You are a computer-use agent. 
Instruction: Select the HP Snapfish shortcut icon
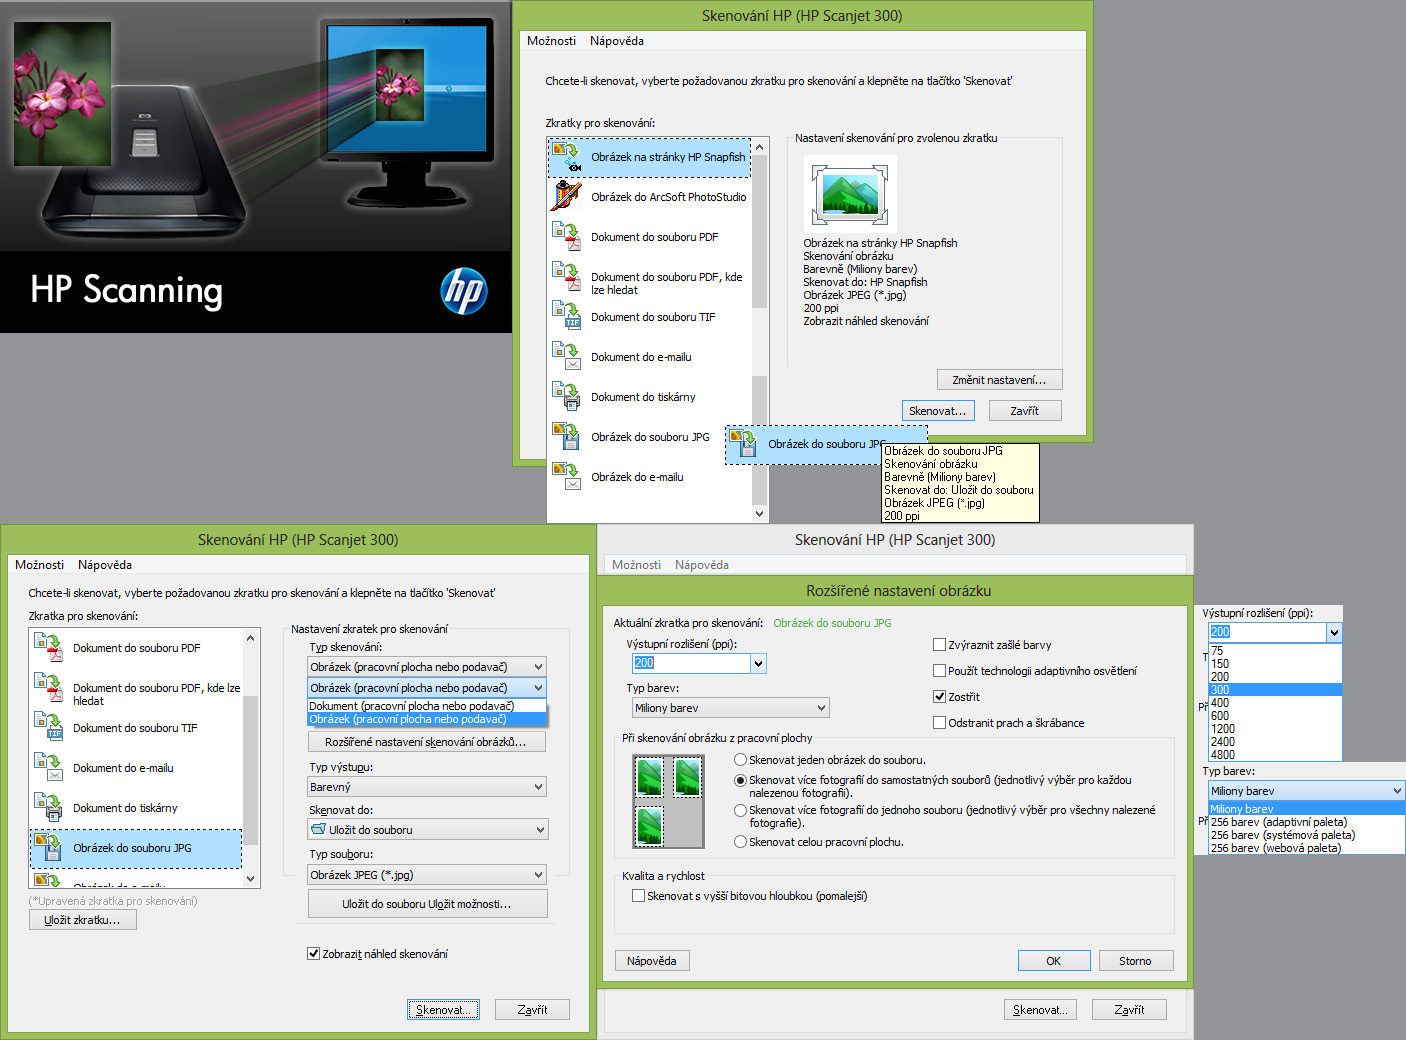tap(567, 157)
